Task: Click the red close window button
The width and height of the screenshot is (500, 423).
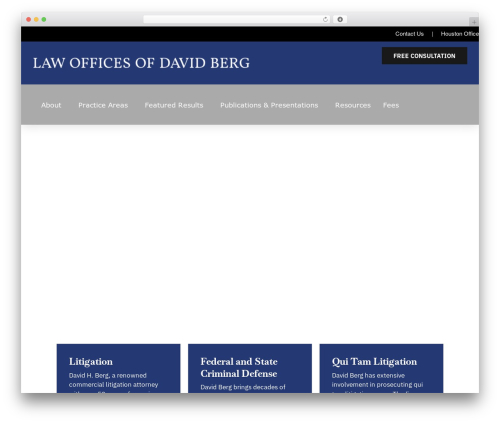Action: (29, 19)
